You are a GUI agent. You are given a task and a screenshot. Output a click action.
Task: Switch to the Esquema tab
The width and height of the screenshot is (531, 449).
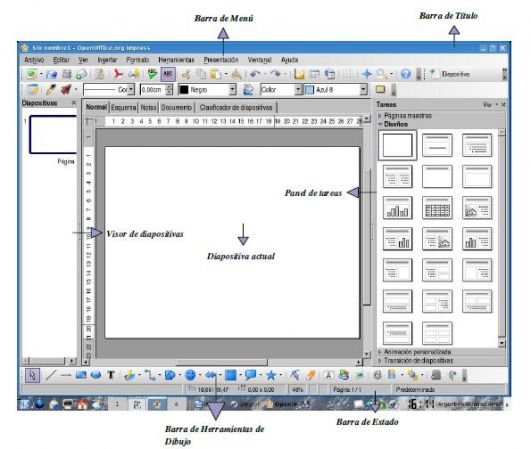coord(124,108)
